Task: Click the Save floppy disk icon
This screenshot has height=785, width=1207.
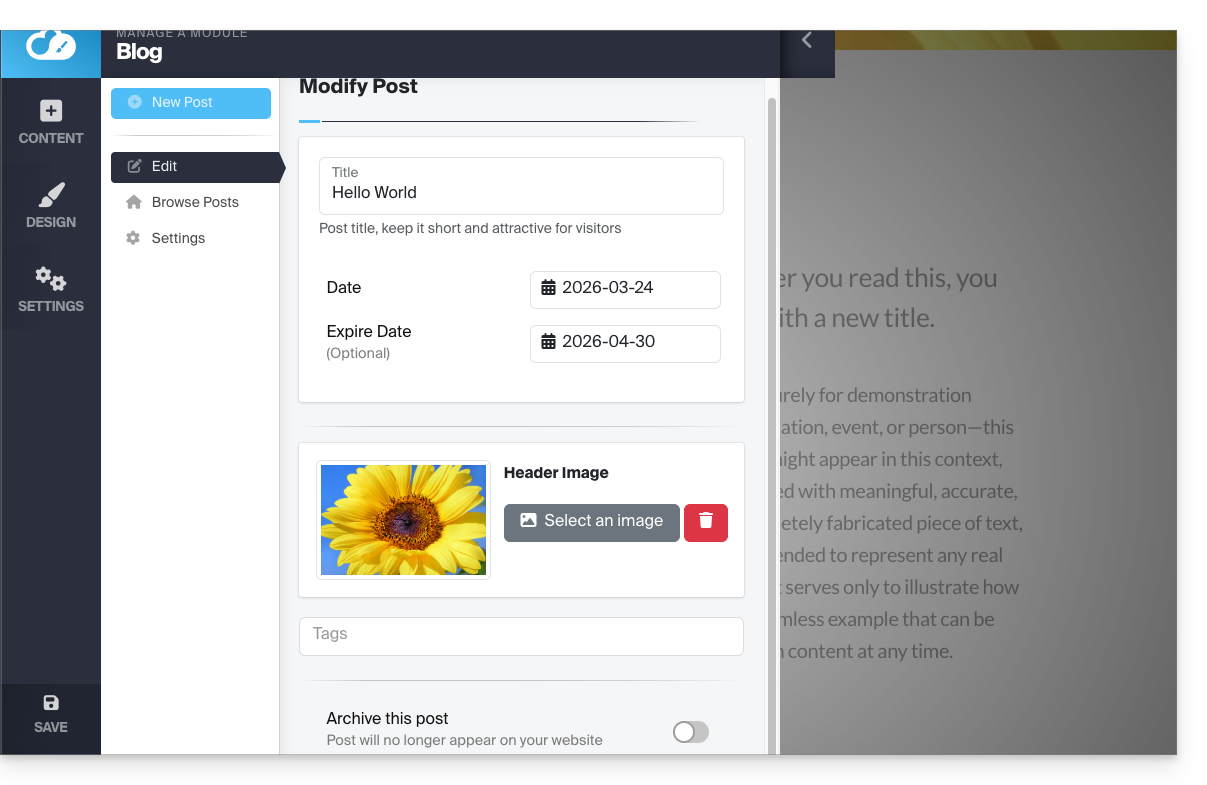Action: (51, 703)
